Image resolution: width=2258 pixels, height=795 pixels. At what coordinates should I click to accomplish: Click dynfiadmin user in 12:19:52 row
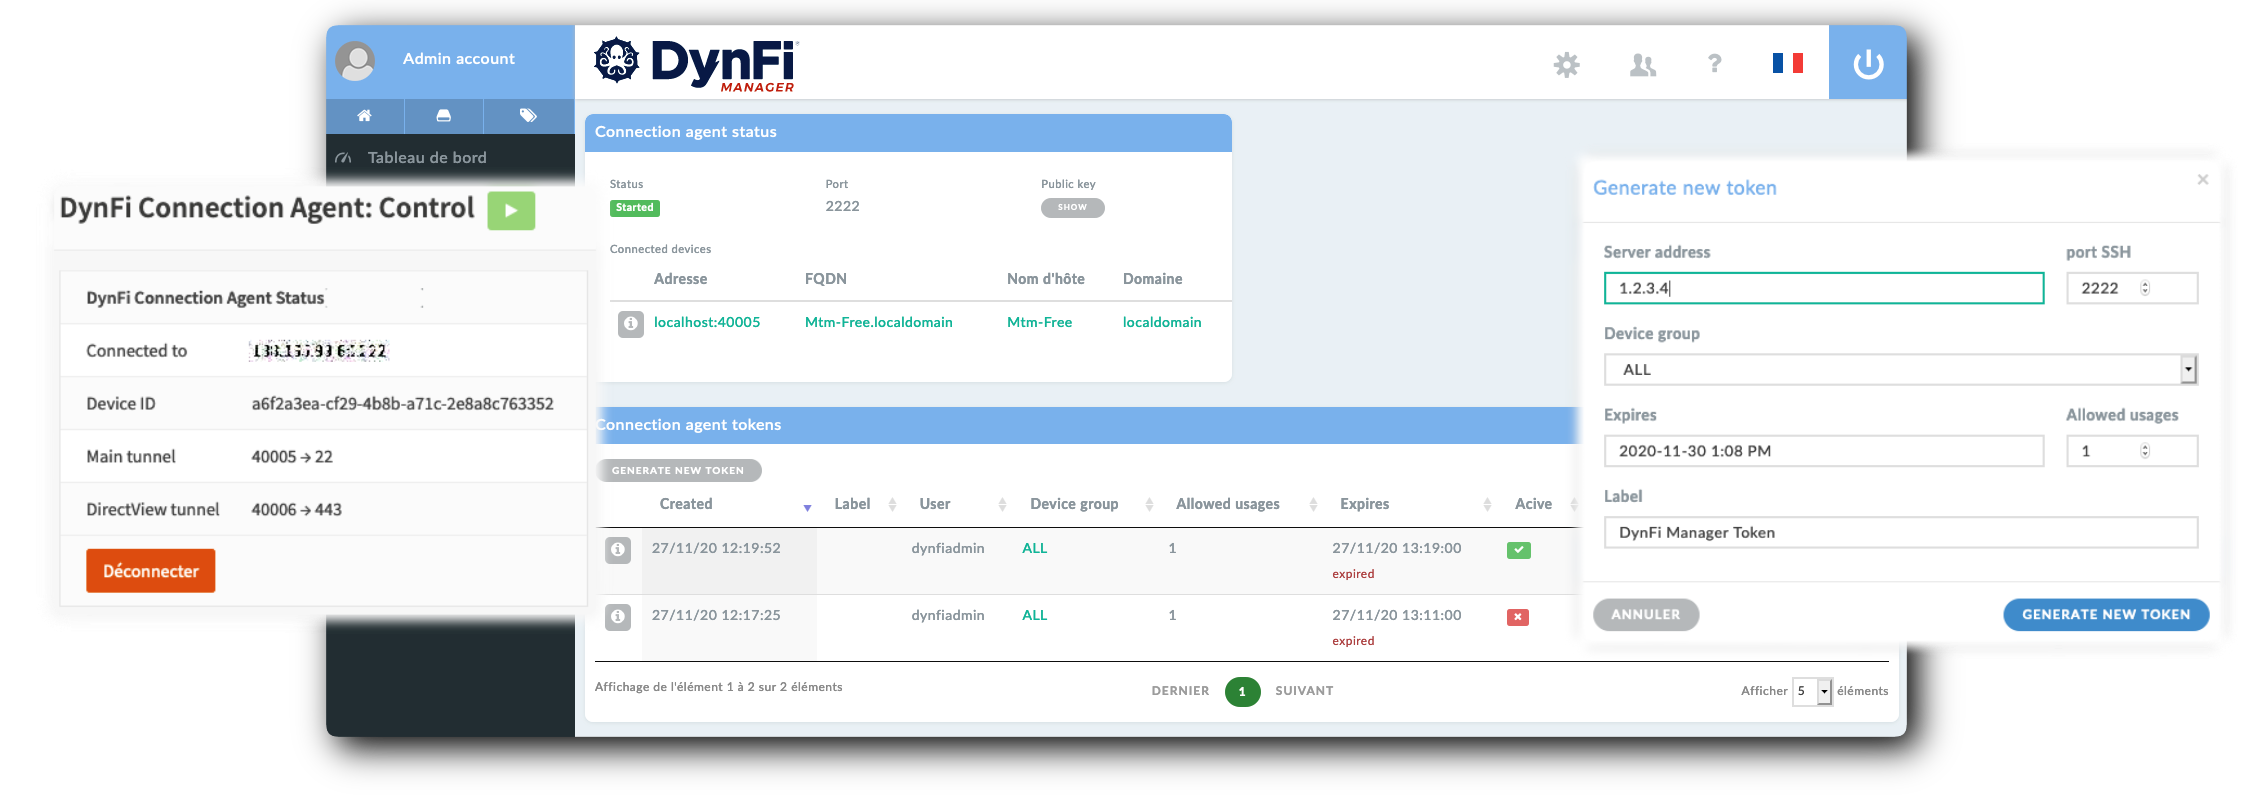[x=948, y=549]
